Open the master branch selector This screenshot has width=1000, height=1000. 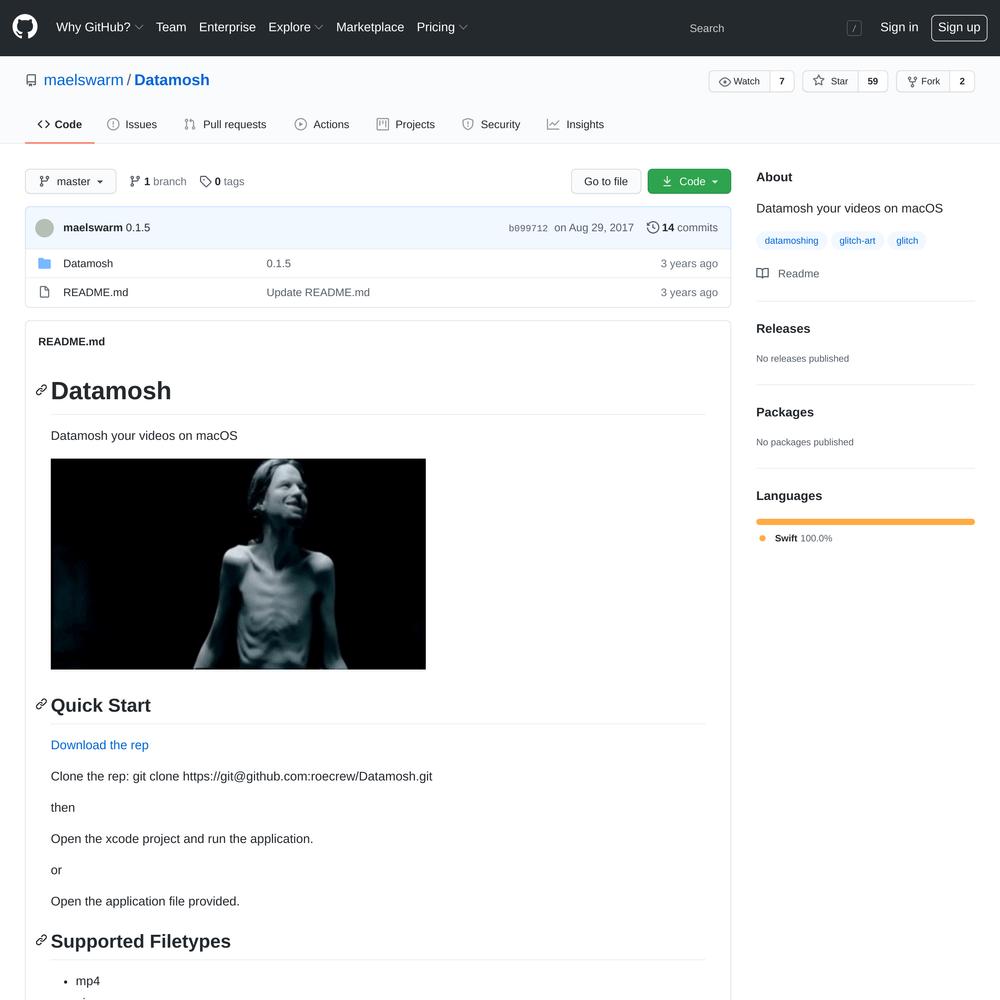tap(71, 182)
